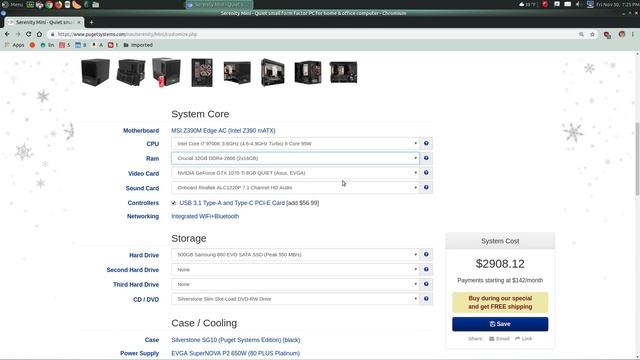Open the user profile avatar in browser toolbar
Screen dimensions: 640x360
(622, 34)
